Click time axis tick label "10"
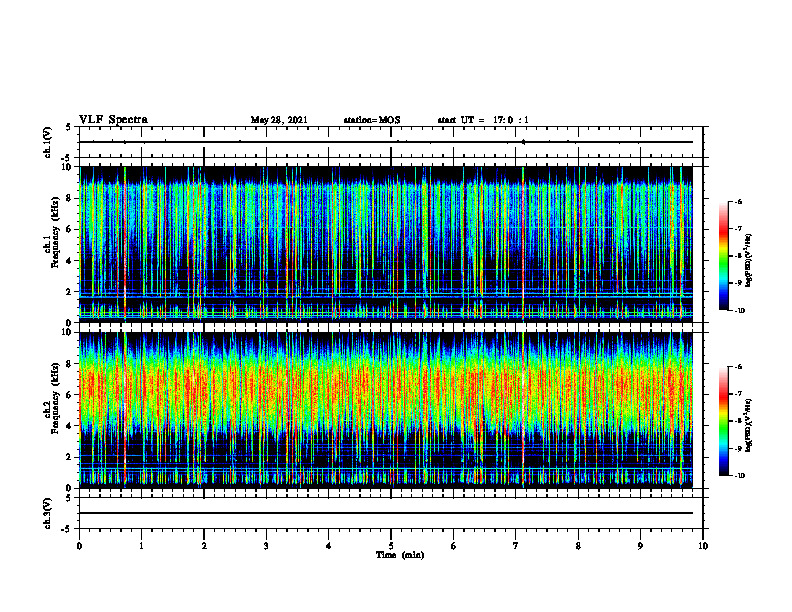This screenshot has height=612, width=792. point(703,546)
